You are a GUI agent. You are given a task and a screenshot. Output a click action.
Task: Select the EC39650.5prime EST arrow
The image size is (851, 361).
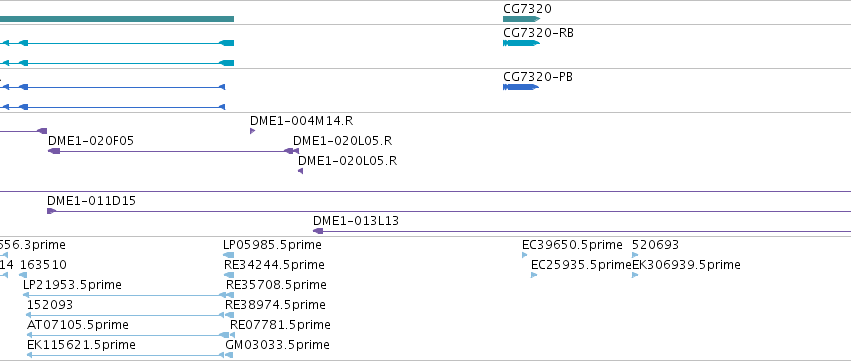click(x=525, y=255)
